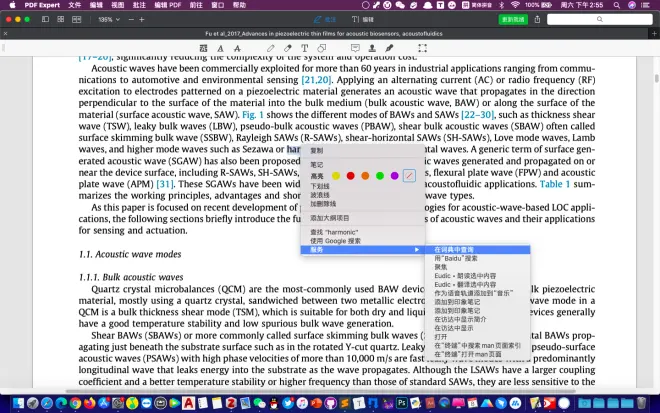Switch to the Annotate (批注) mode tab
This screenshot has height=413, width=660.
pyautogui.click(x=325, y=19)
